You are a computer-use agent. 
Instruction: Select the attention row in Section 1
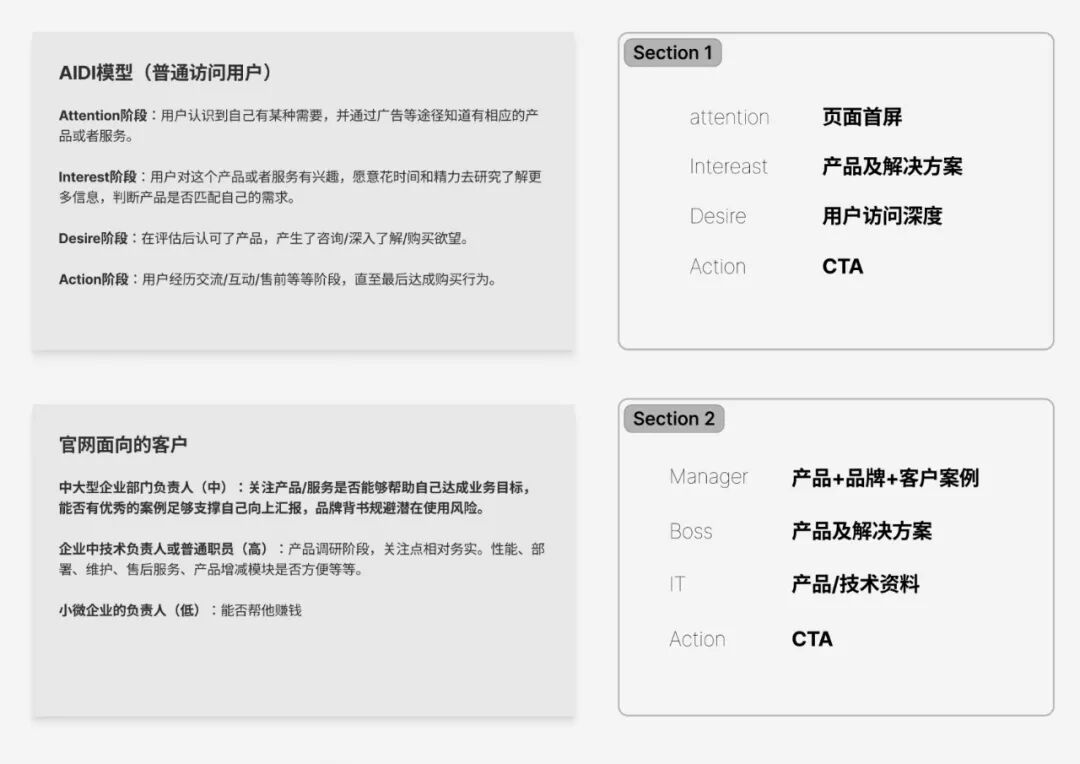pos(729,117)
